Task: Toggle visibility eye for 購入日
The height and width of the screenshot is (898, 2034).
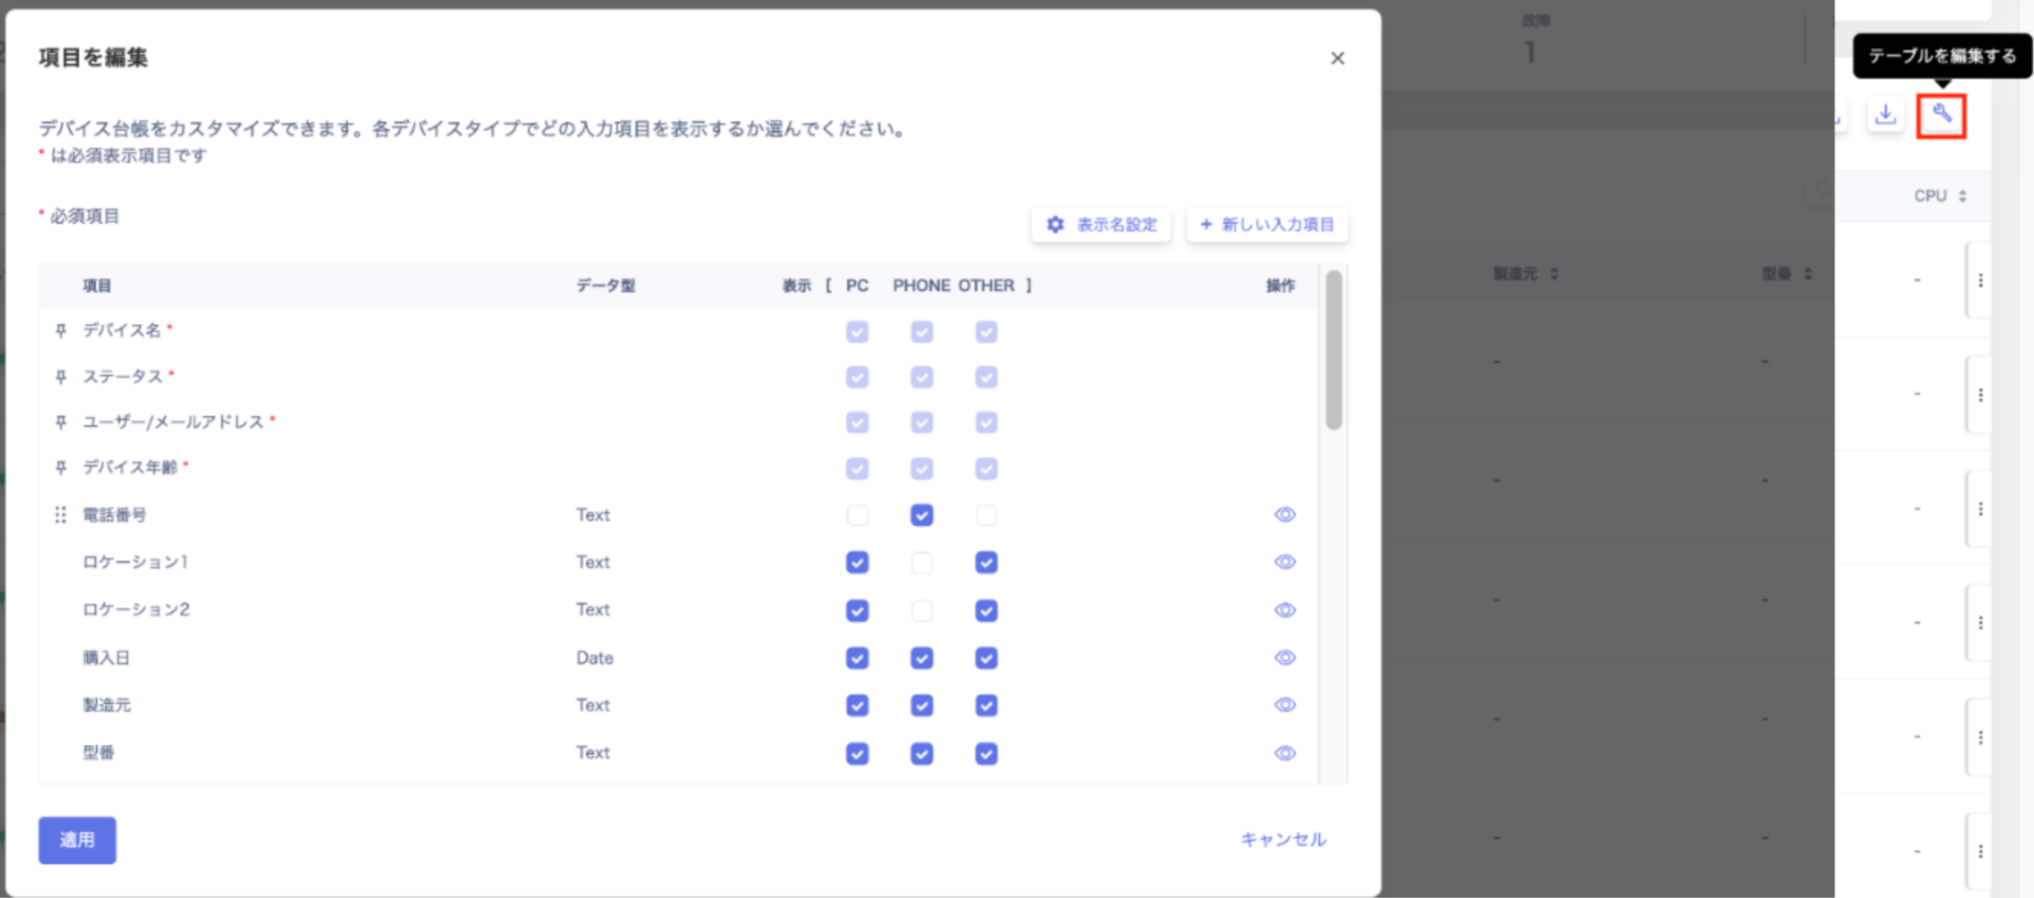Action: (x=1285, y=657)
